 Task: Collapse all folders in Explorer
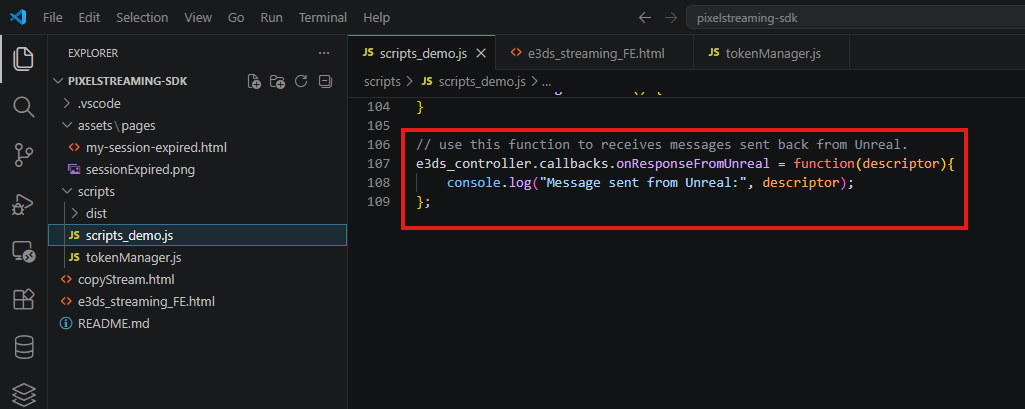point(325,81)
